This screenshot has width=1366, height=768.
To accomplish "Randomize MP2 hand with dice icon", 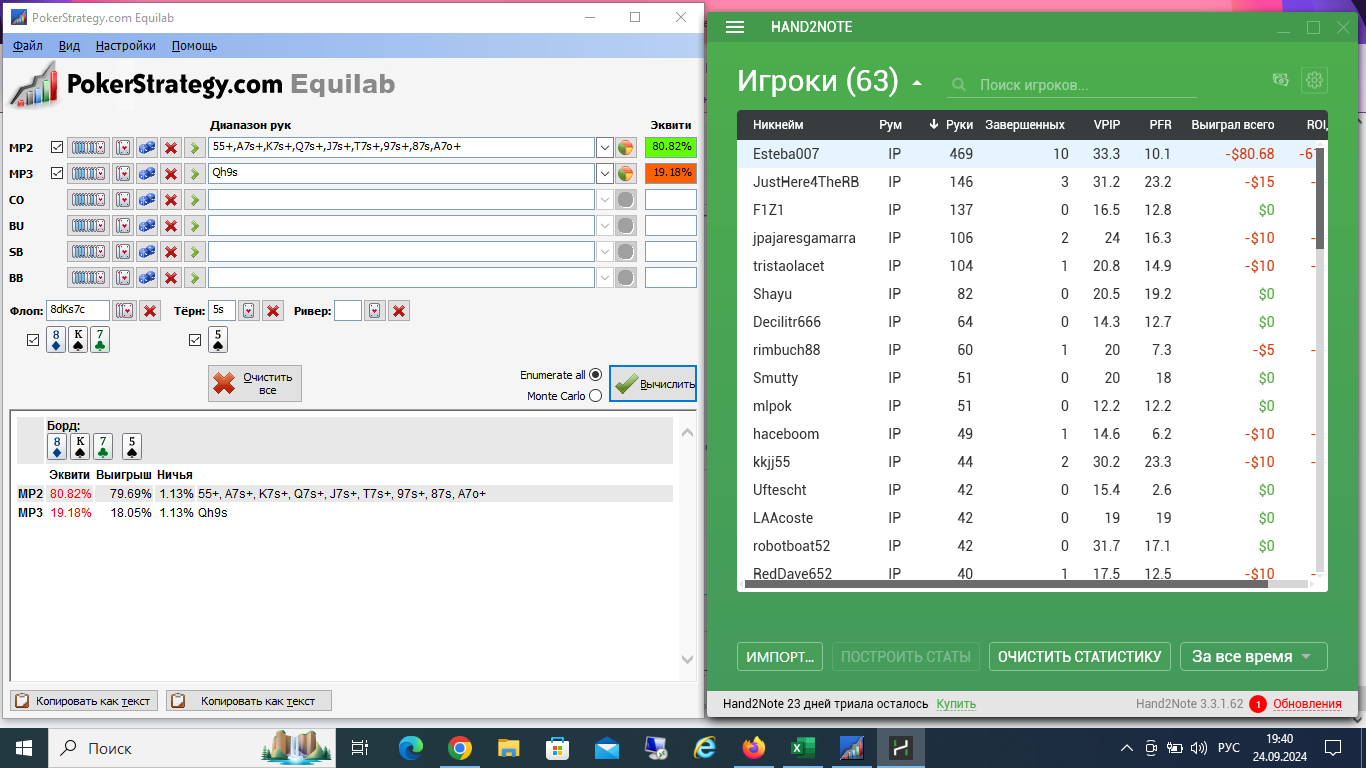I will pyautogui.click(x=147, y=147).
